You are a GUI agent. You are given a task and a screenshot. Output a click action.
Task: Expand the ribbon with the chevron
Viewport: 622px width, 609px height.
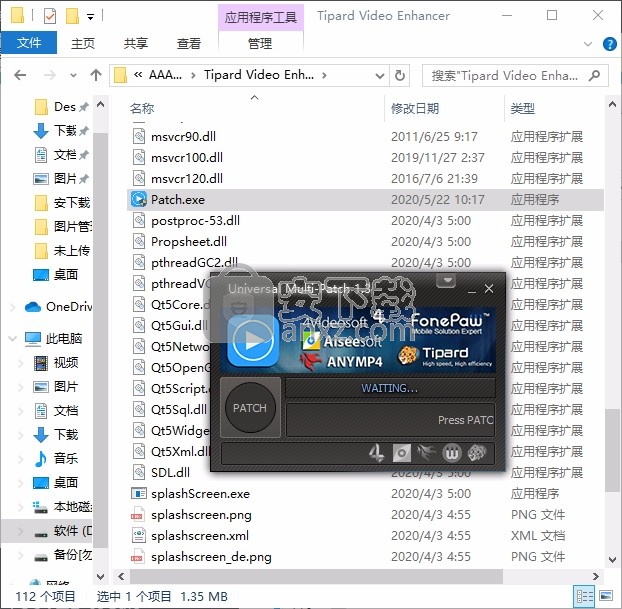click(x=588, y=44)
